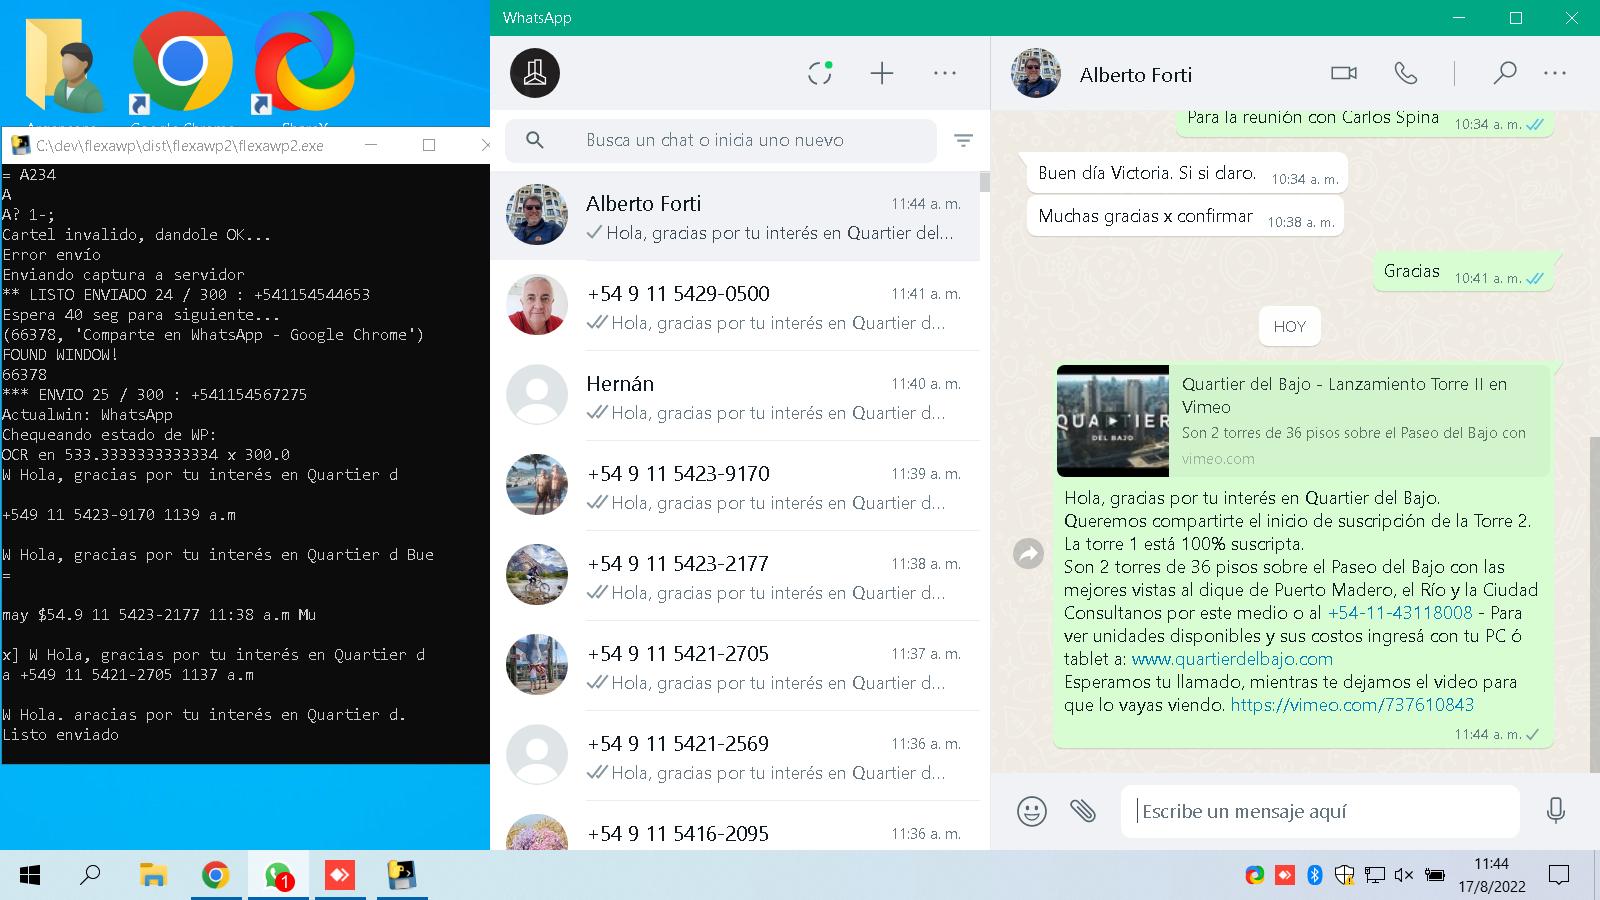Open the vimeo.com/737610843 link
1600x900 pixels.
1352,705
